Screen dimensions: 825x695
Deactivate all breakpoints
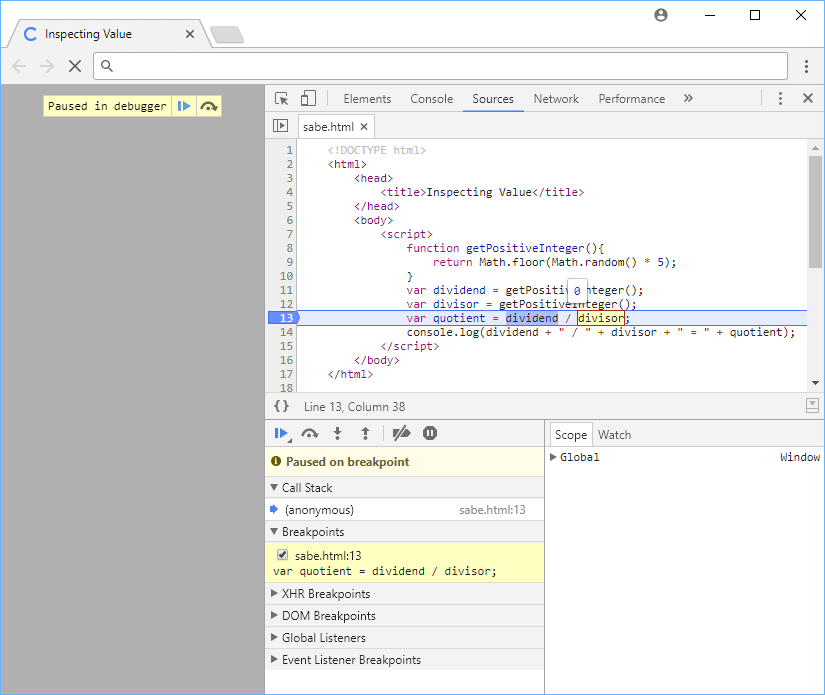tap(401, 434)
